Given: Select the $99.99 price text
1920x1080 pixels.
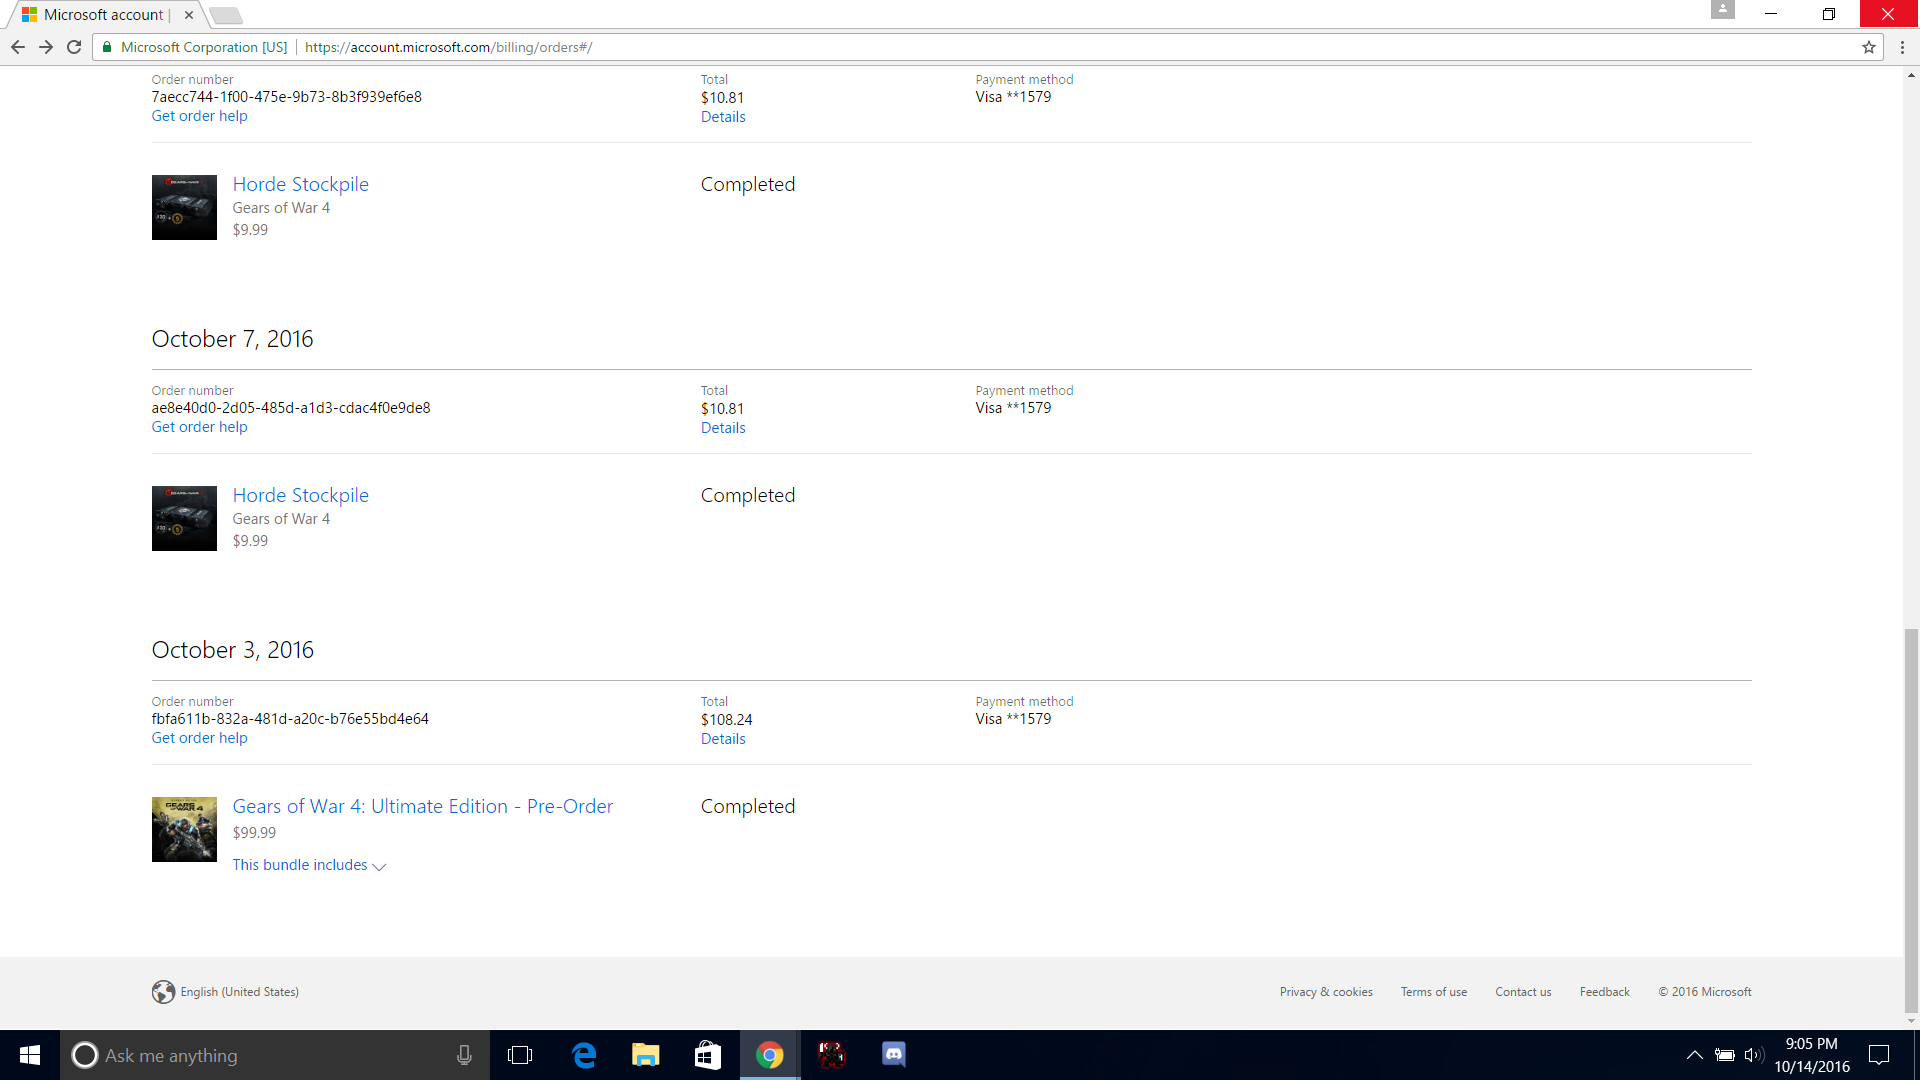Looking at the screenshot, I should coord(254,833).
